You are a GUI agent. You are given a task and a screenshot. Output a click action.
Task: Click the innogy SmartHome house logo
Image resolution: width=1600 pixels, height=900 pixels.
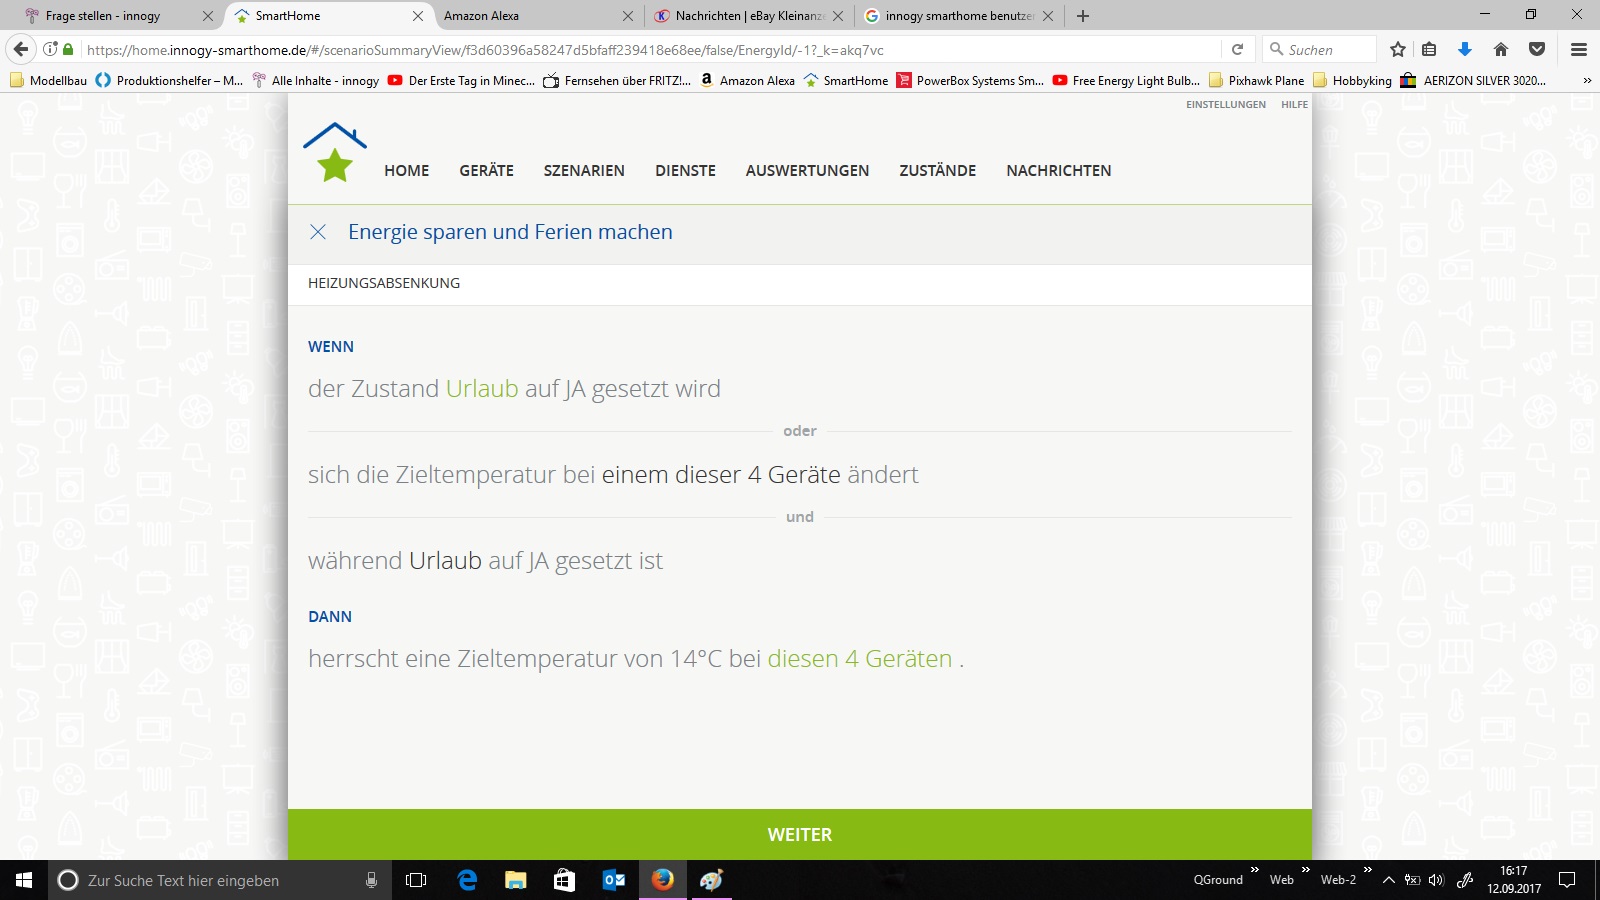tap(335, 153)
